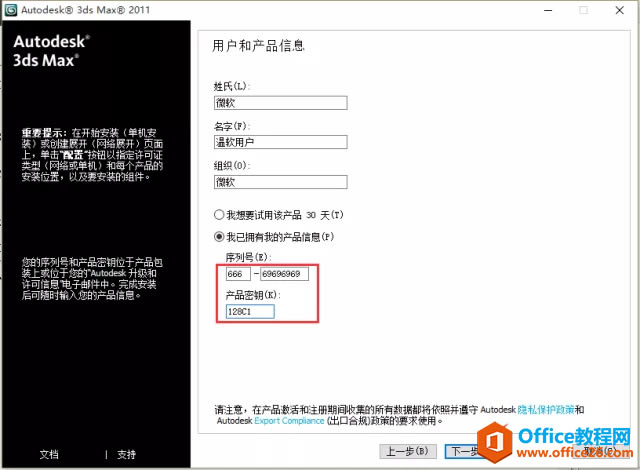Viewport: 640px width, 470px height.
Task: Focus the 姓氏(L) input field
Action: [280, 103]
